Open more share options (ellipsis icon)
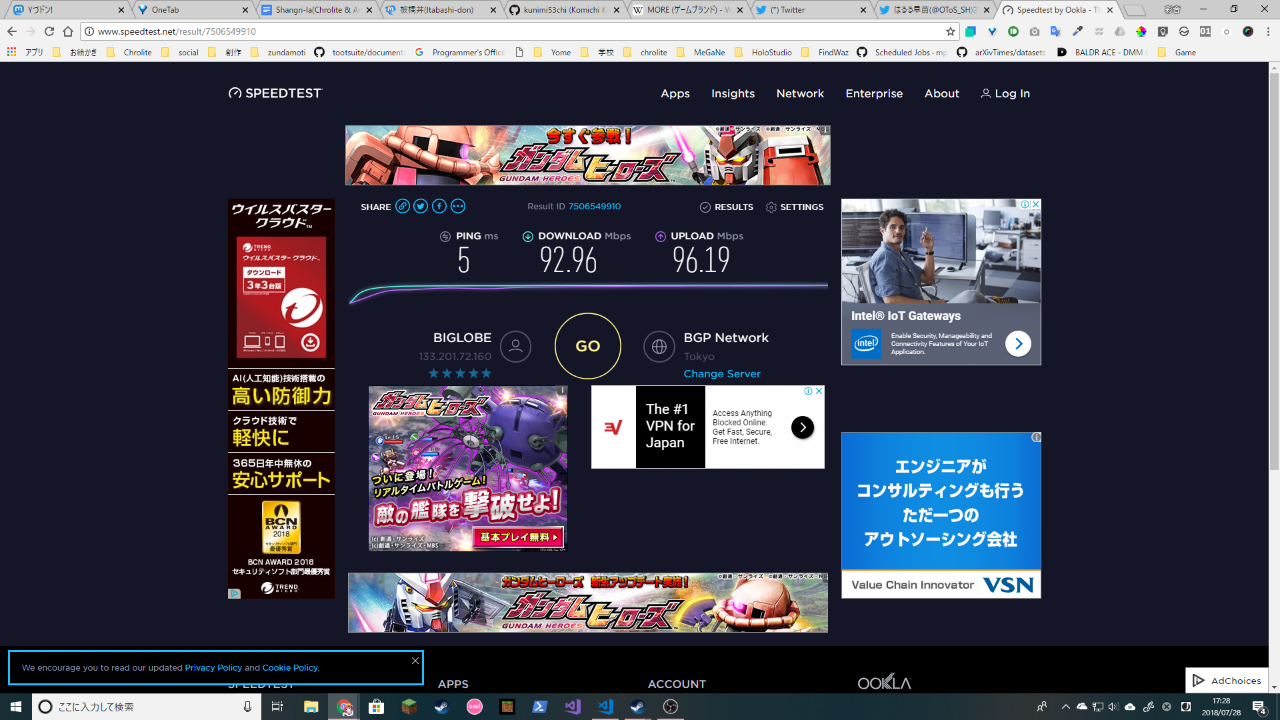The height and width of the screenshot is (720, 1280). [x=458, y=207]
